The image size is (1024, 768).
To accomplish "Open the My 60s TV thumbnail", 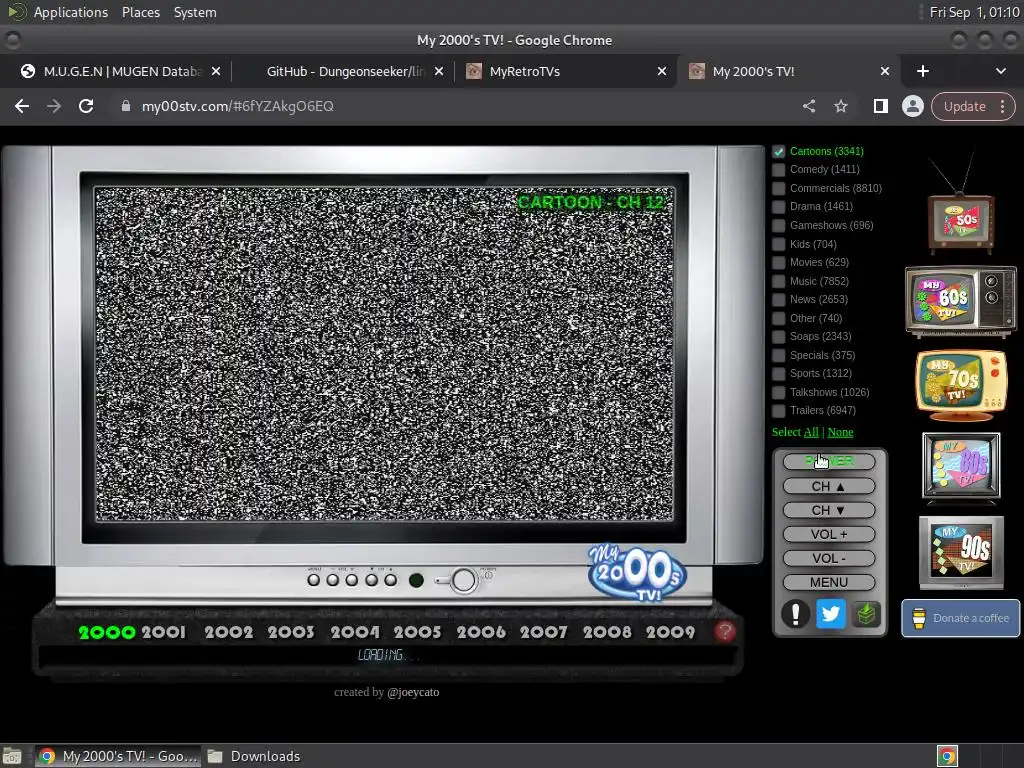I will (961, 301).
